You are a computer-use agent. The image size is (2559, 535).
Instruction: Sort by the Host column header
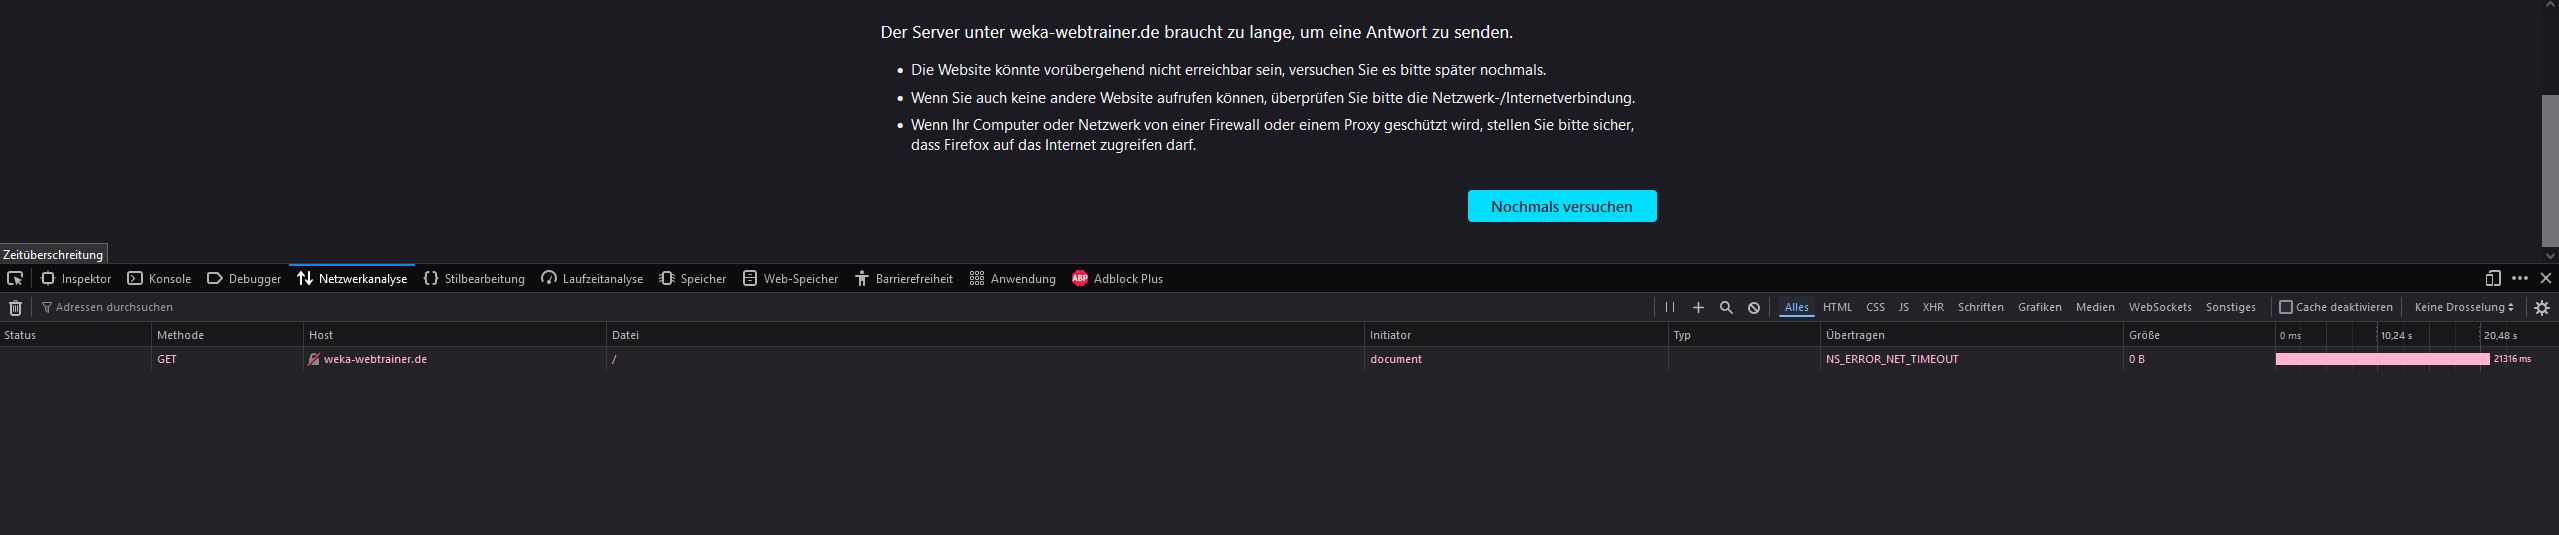pos(455,335)
